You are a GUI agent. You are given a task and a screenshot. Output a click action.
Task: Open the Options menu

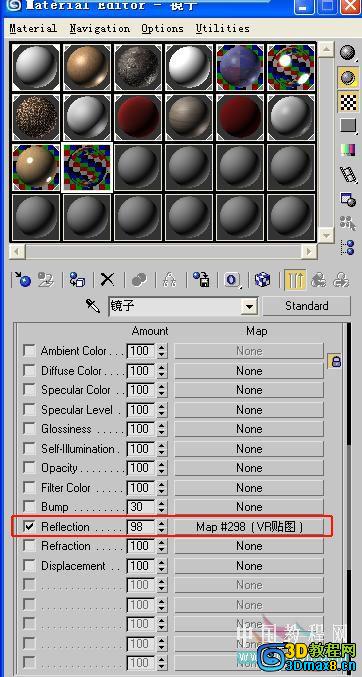162,28
